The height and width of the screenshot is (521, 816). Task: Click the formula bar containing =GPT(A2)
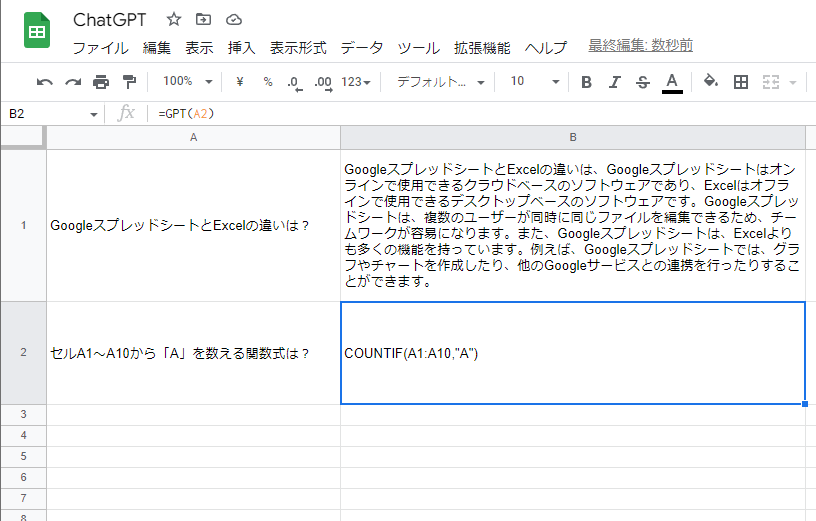pos(480,114)
